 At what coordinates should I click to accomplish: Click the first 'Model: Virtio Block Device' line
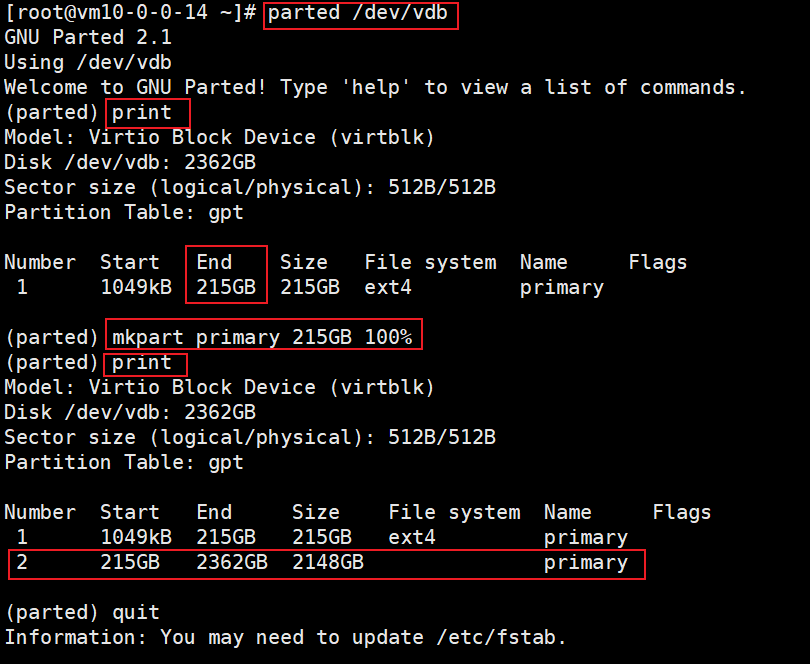(x=220, y=138)
